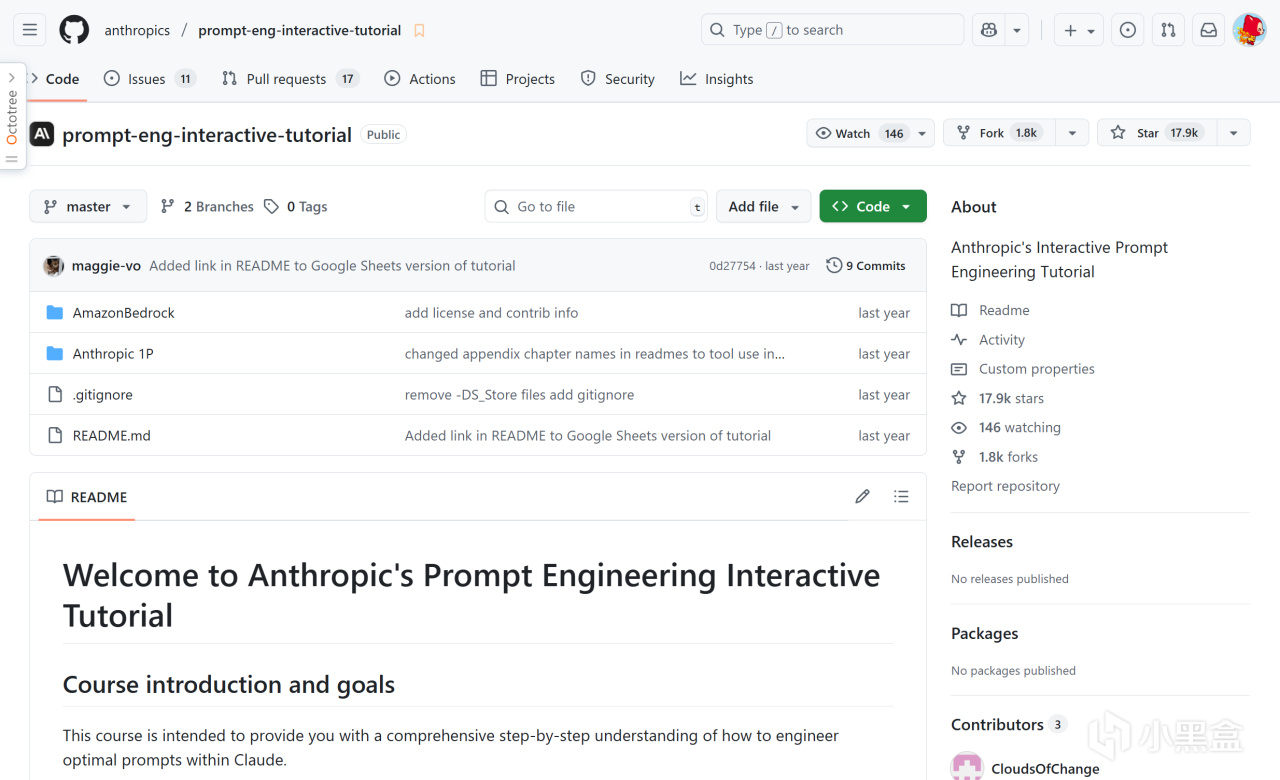Open the AmazonBedrock folder name
1280x780 pixels.
tap(124, 313)
